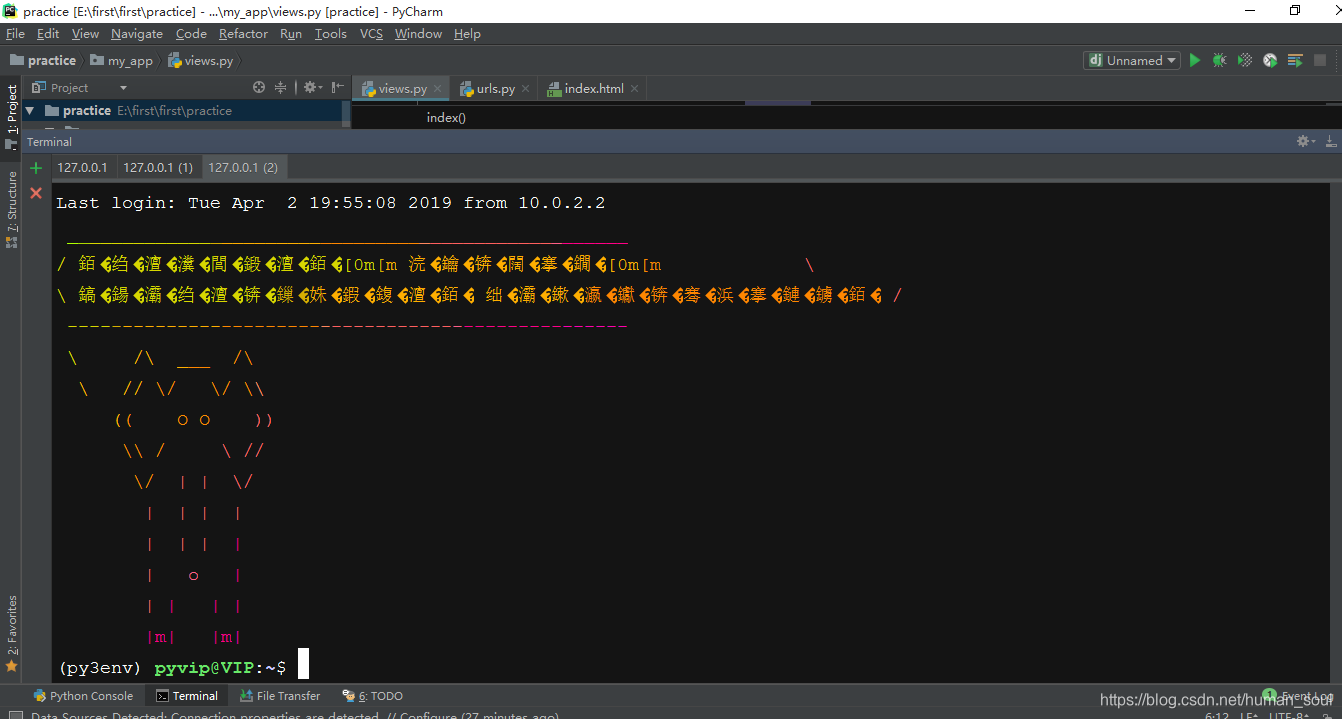Open the Unnamed run configuration dropdown
This screenshot has height=719, width=1342.
pos(1133,60)
